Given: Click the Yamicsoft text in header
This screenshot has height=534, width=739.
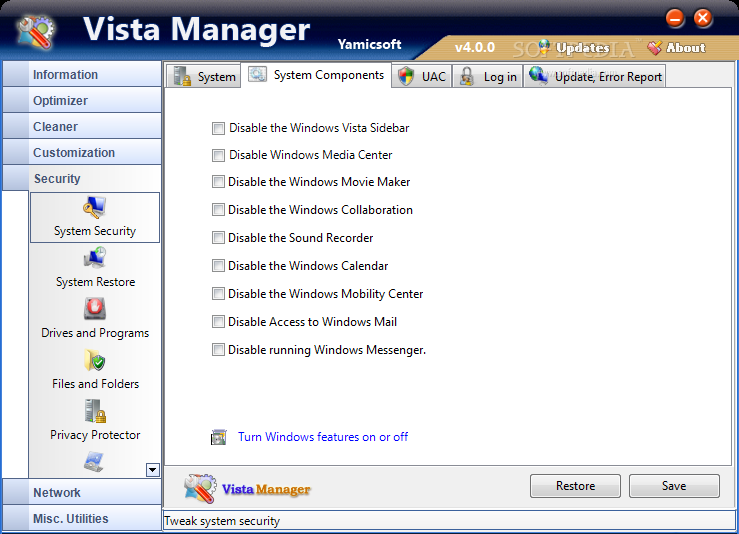Looking at the screenshot, I should [369, 45].
